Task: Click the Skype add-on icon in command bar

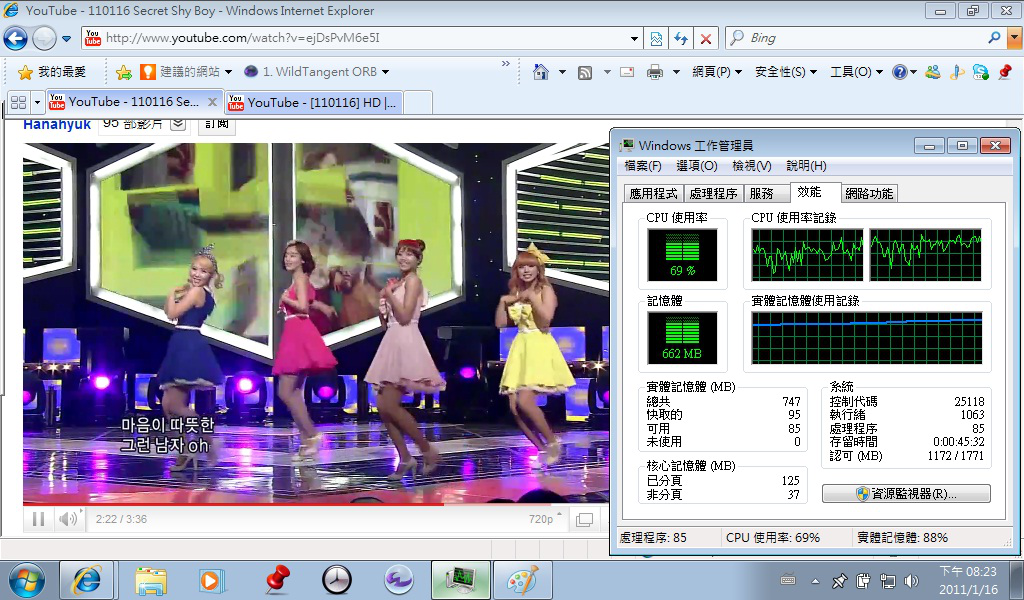Action: (x=980, y=72)
